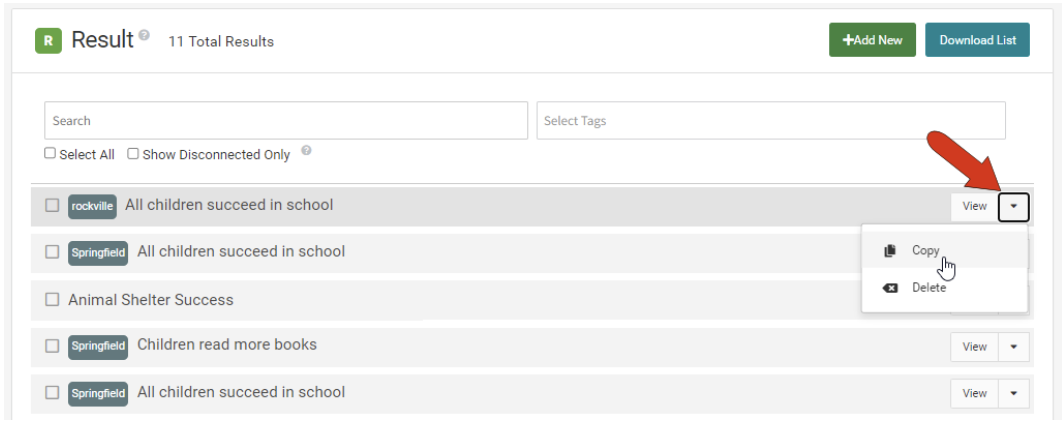
Task: Enable the Select All checkbox
Action: (x=50, y=154)
